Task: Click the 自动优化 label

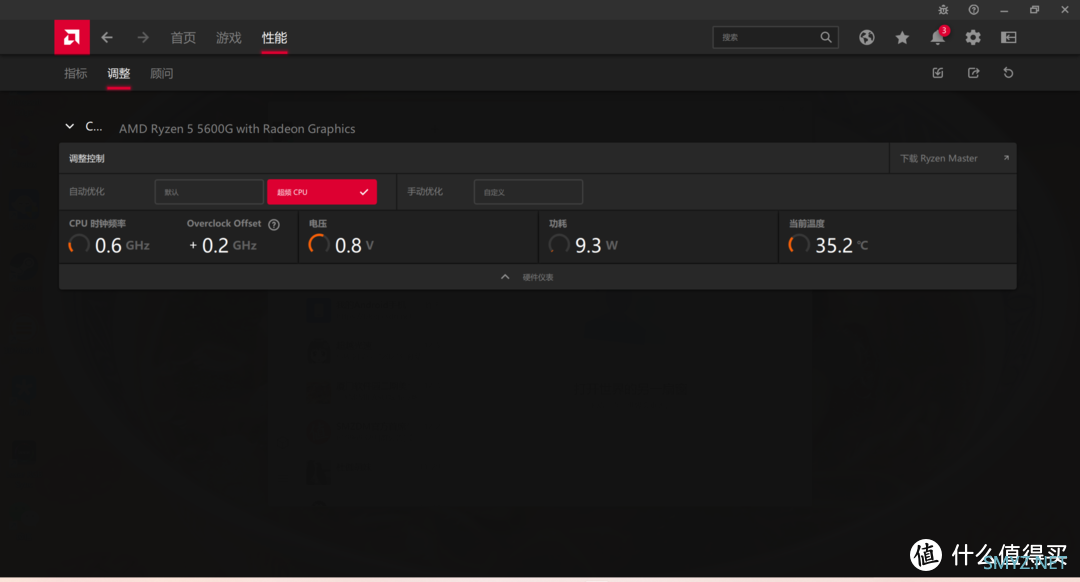Action: point(87,191)
